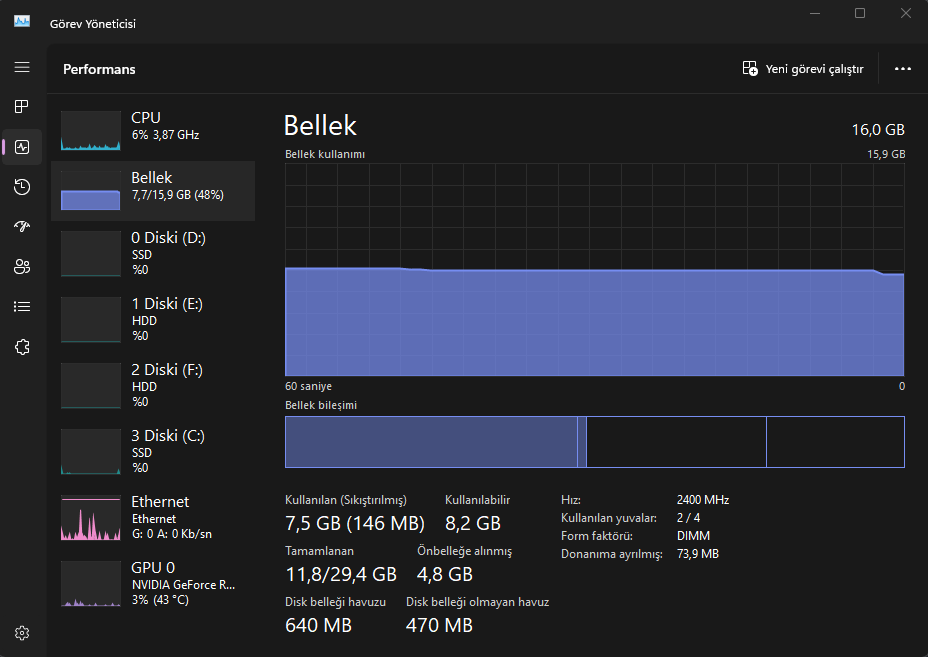The width and height of the screenshot is (928, 657).
Task: Select 0 Diski (D:) SSD entry
Action: coord(153,253)
